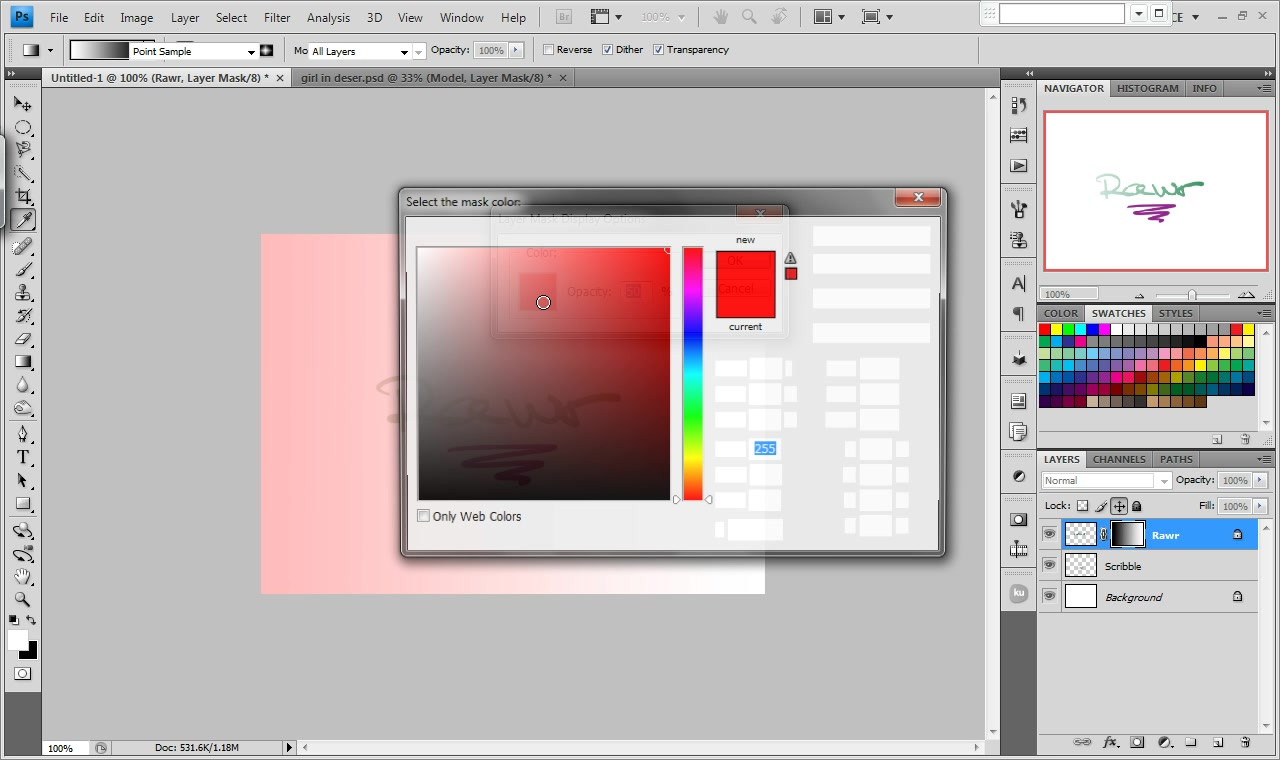1280x760 pixels.
Task: Select the Crop tool
Action: pos(22,197)
